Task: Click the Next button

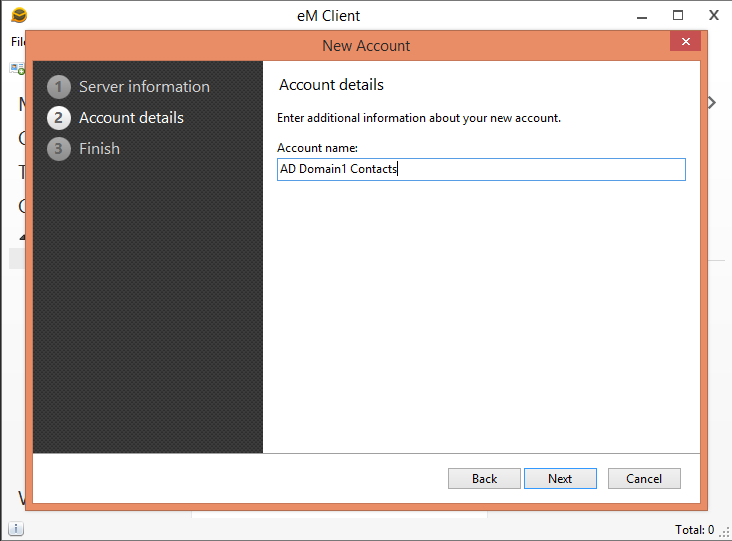Action: [560, 478]
